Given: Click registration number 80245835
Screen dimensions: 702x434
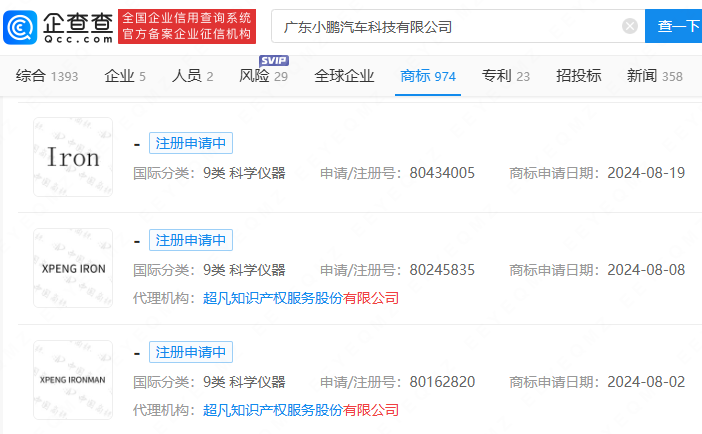Looking at the screenshot, I should coord(442,270).
